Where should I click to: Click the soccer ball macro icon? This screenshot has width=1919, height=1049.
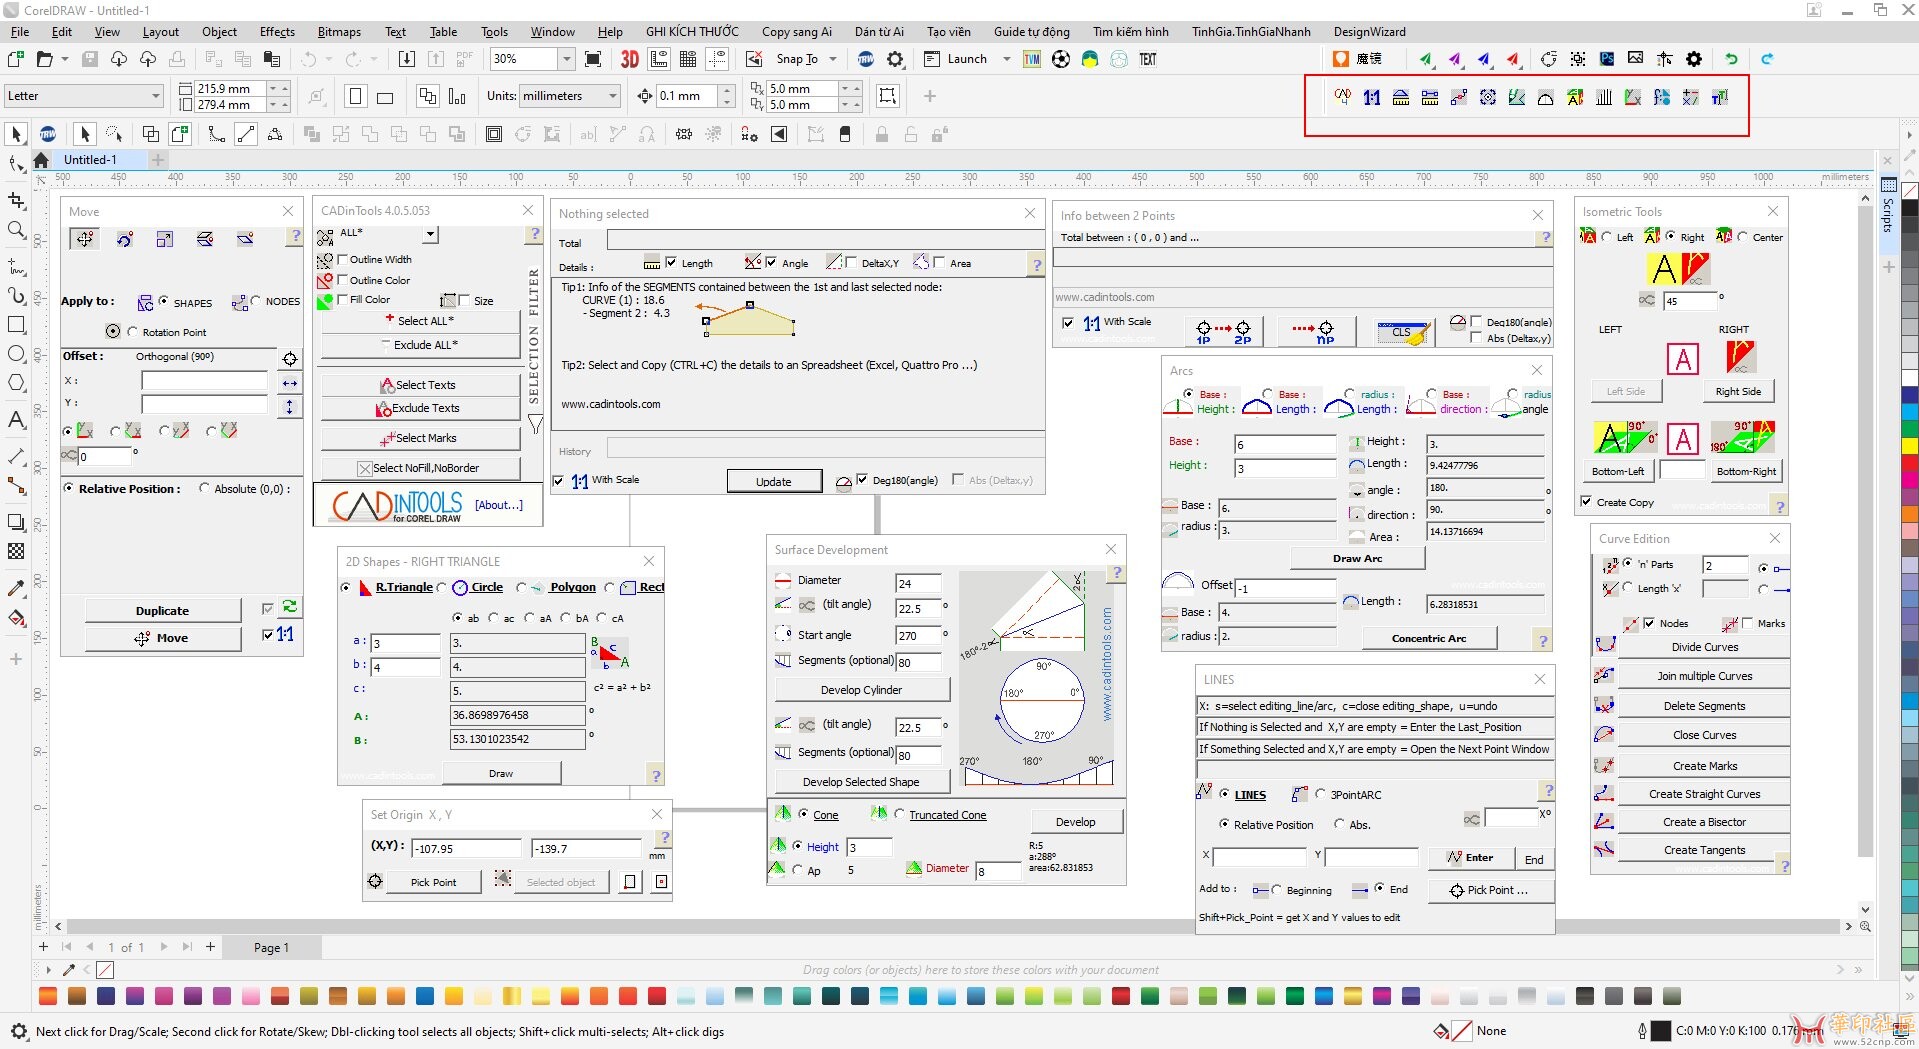pos(1061,59)
